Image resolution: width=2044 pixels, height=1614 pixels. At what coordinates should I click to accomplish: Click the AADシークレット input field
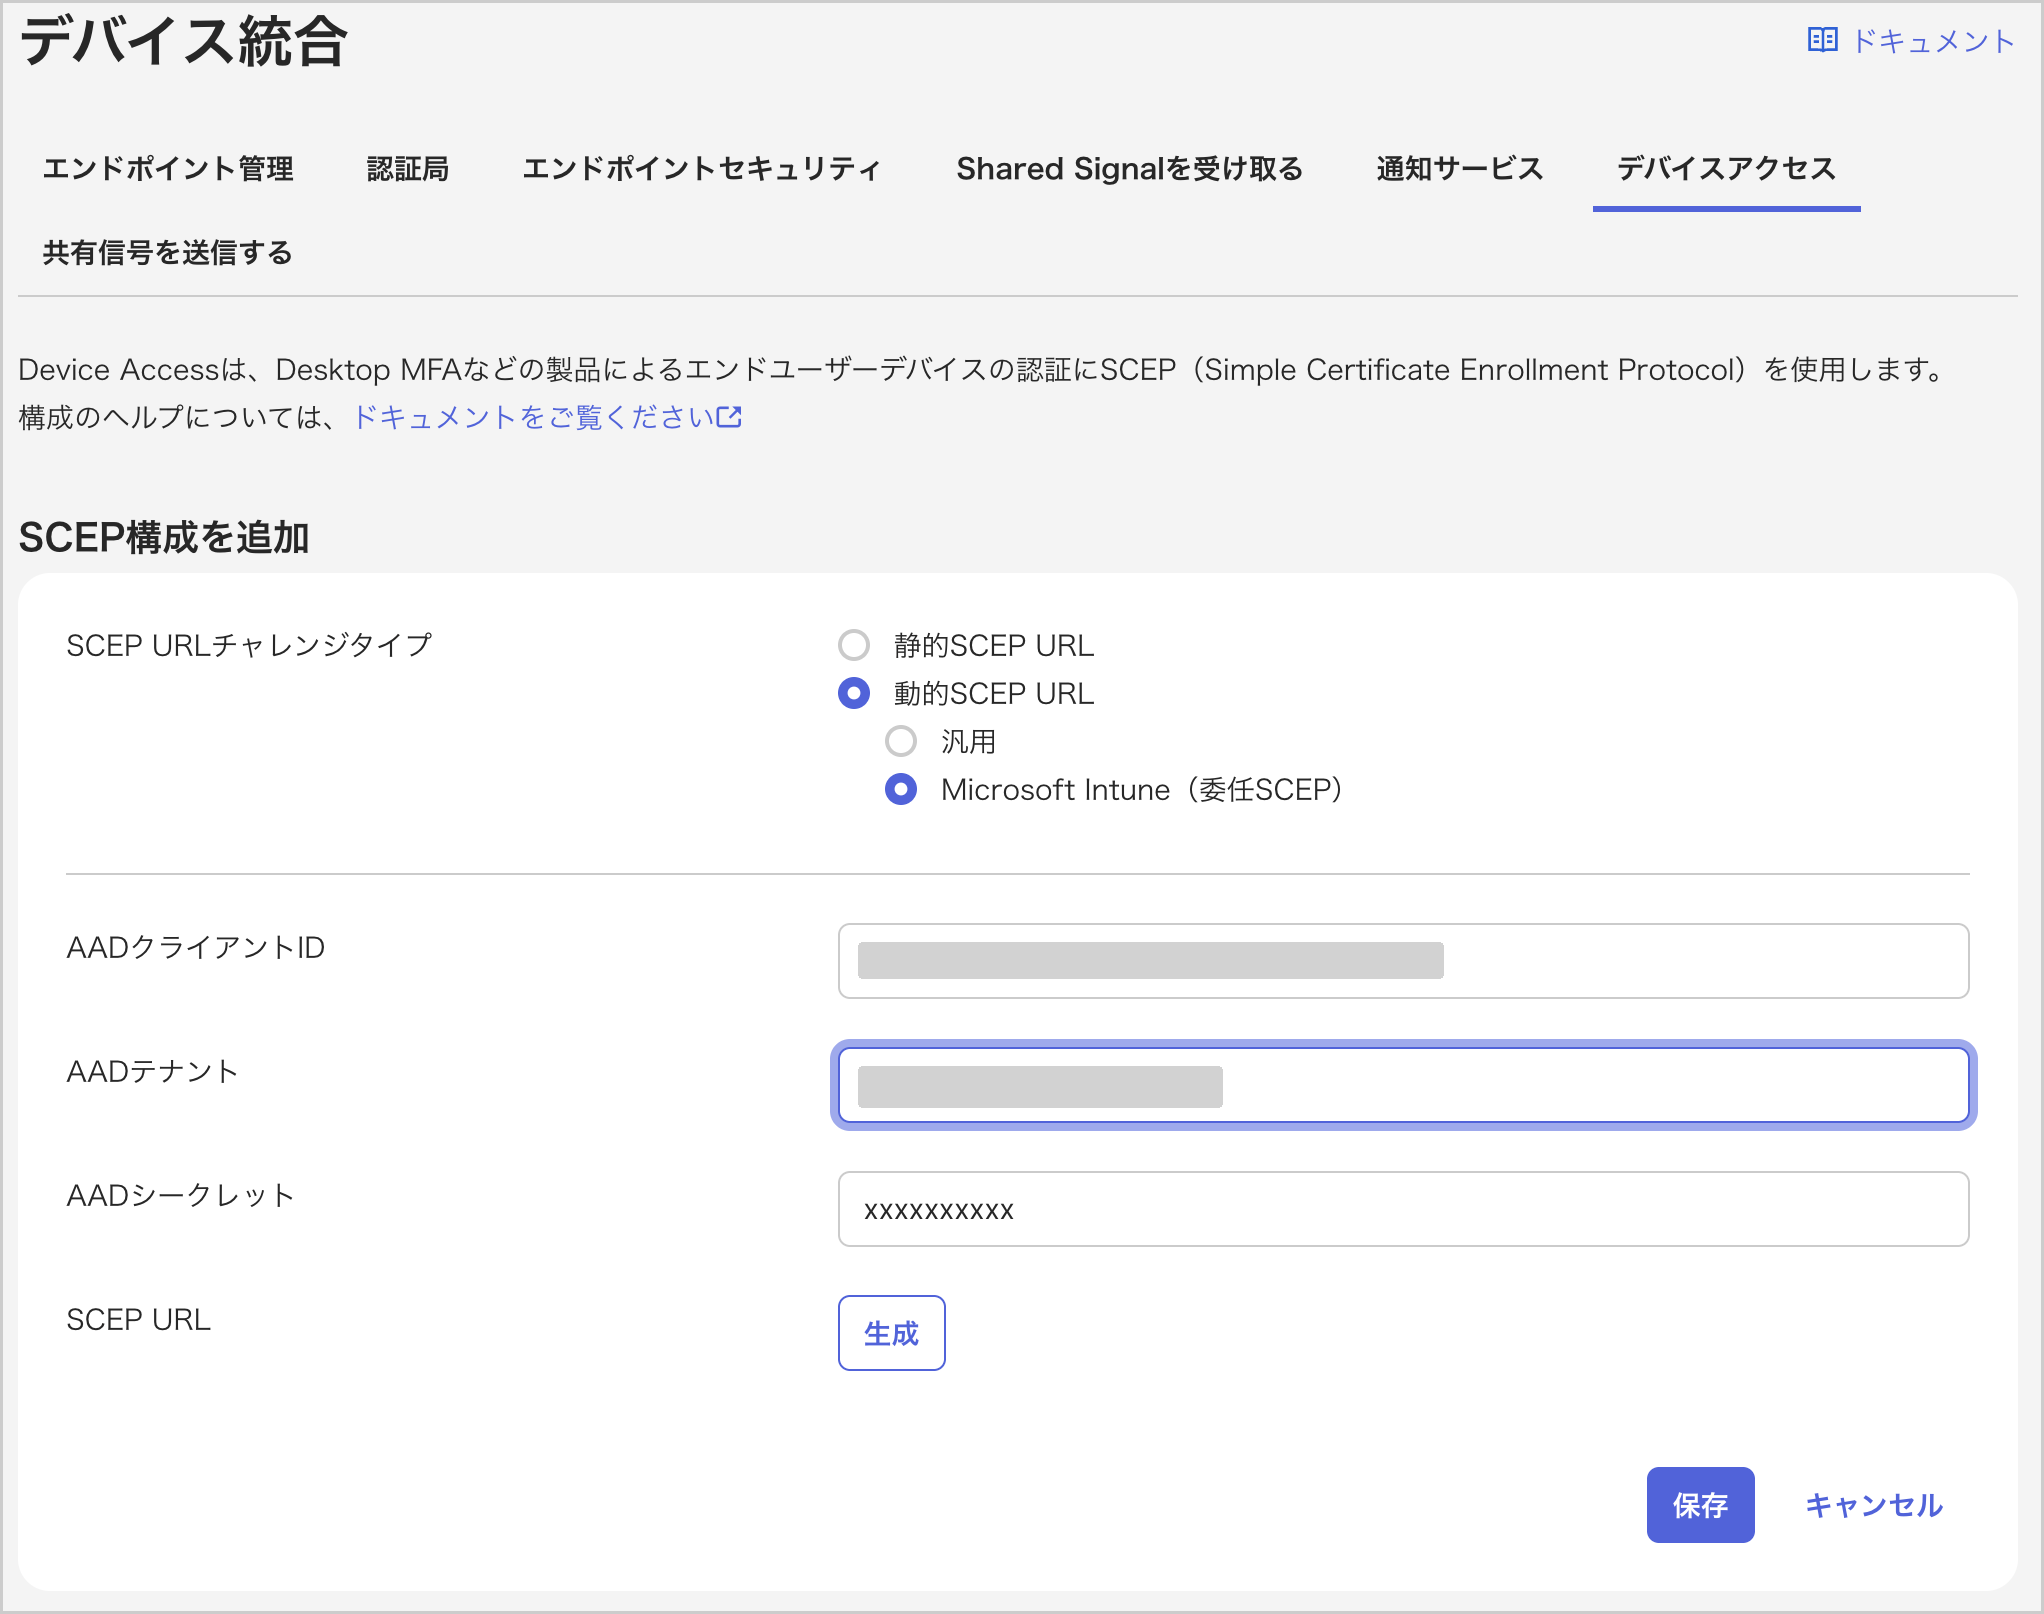1404,1209
